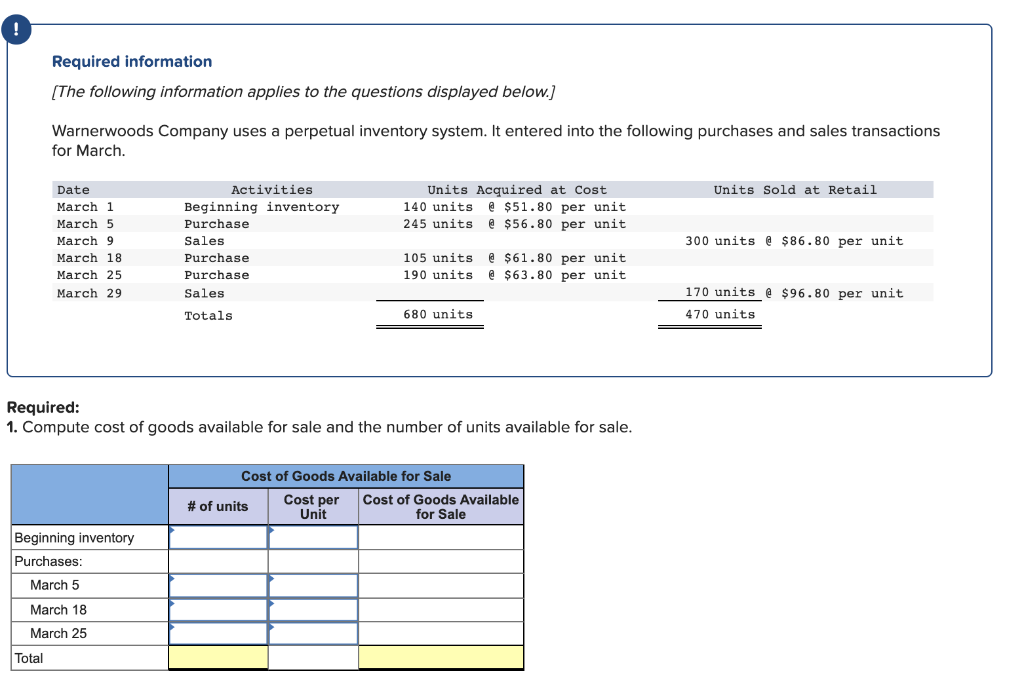Click the yellow Total Cost of Goods Available cell

[x=441, y=657]
